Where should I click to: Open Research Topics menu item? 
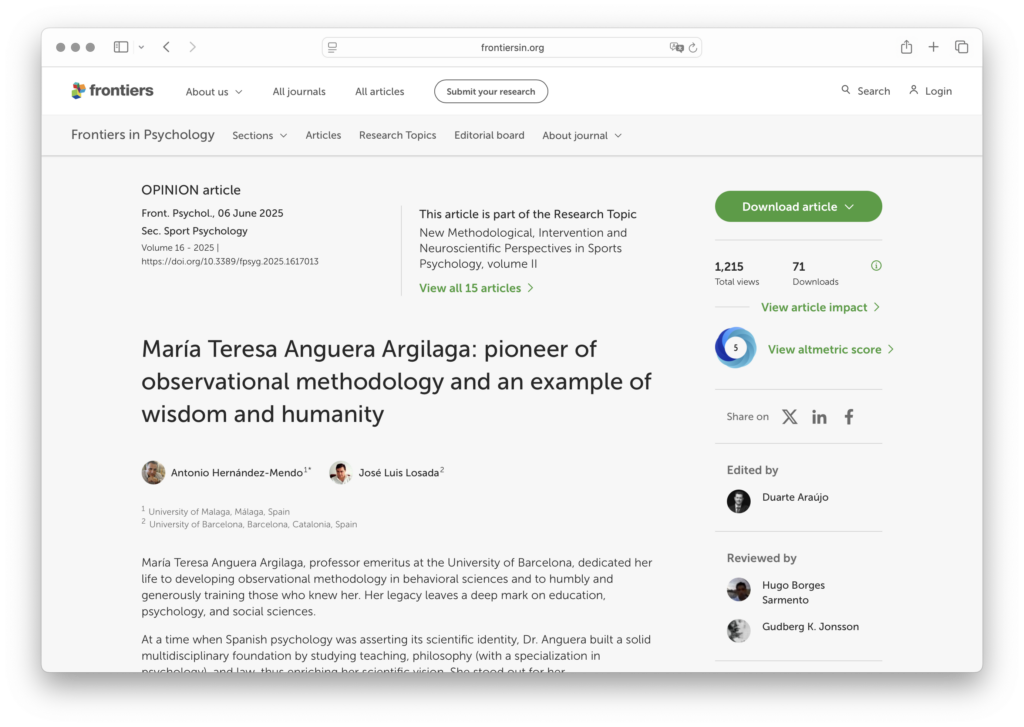tap(397, 136)
